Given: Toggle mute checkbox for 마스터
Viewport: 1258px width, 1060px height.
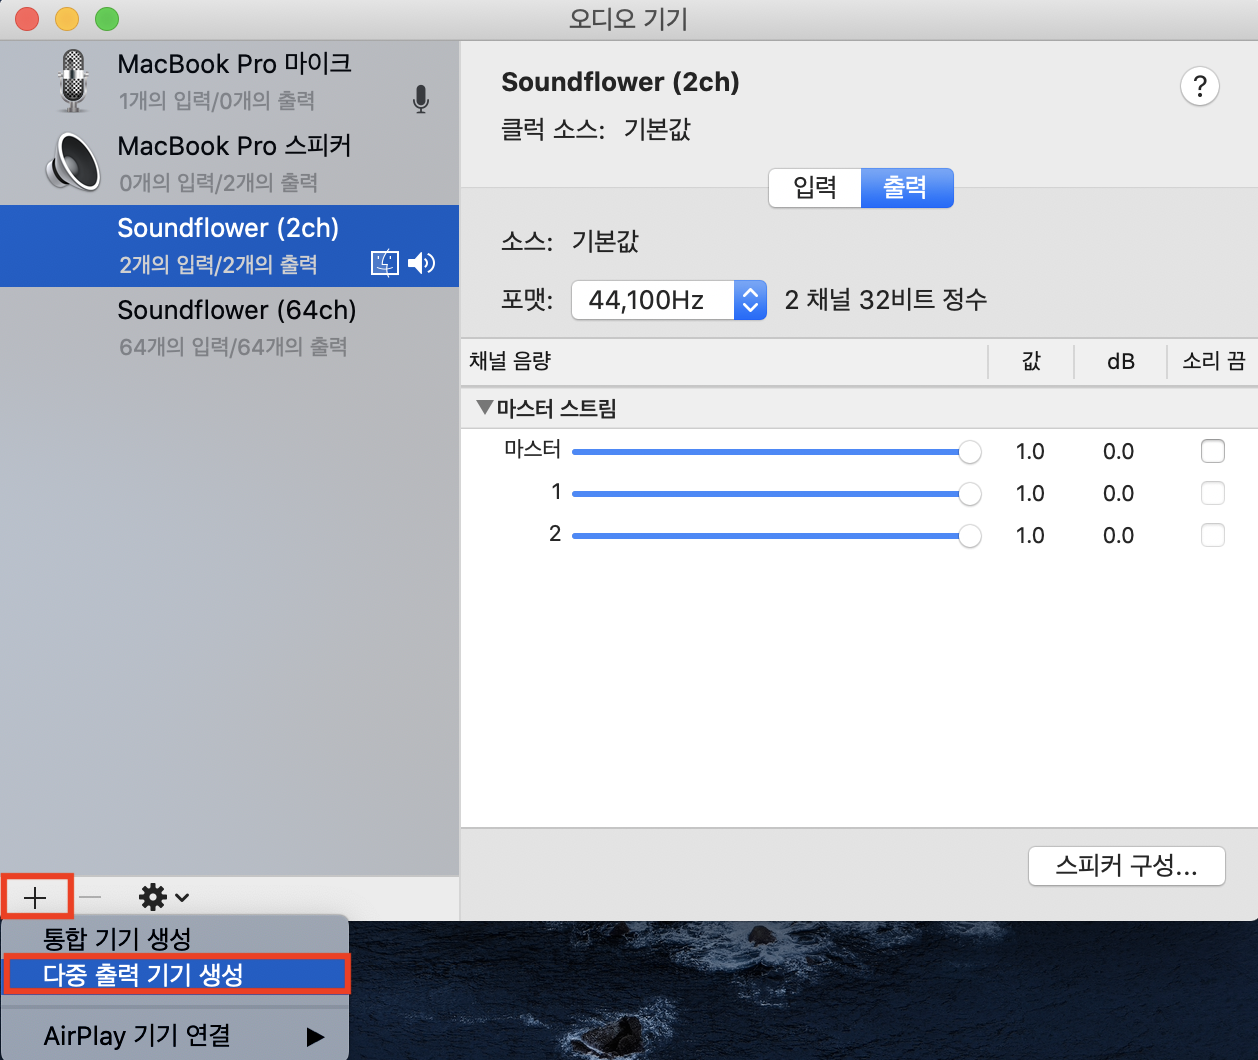Looking at the screenshot, I should [1212, 451].
